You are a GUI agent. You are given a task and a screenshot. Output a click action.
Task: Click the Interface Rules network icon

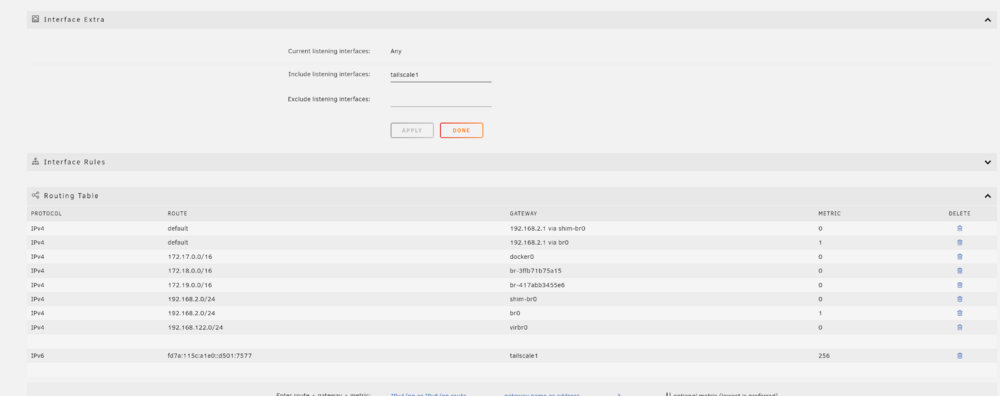click(36, 161)
